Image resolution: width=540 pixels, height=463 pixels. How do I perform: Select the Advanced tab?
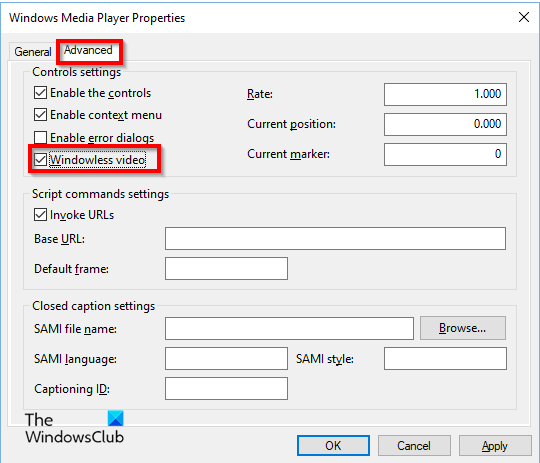(89, 51)
